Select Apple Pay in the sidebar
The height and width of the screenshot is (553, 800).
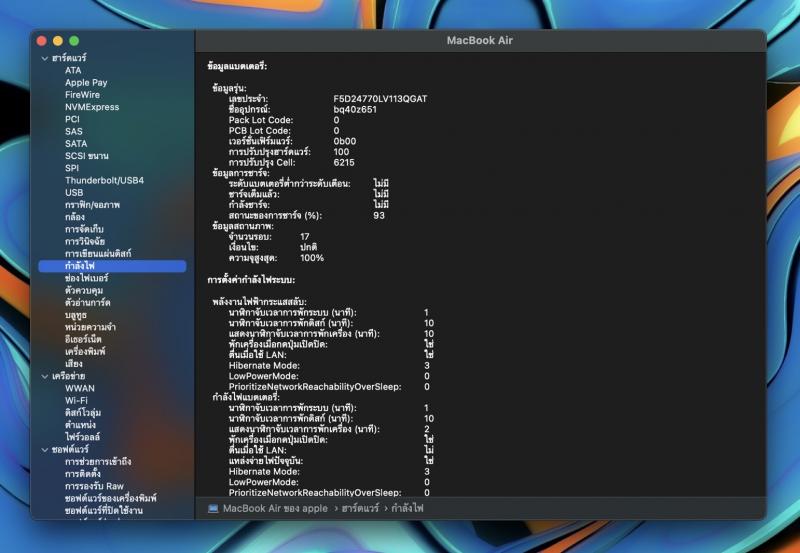(x=86, y=83)
